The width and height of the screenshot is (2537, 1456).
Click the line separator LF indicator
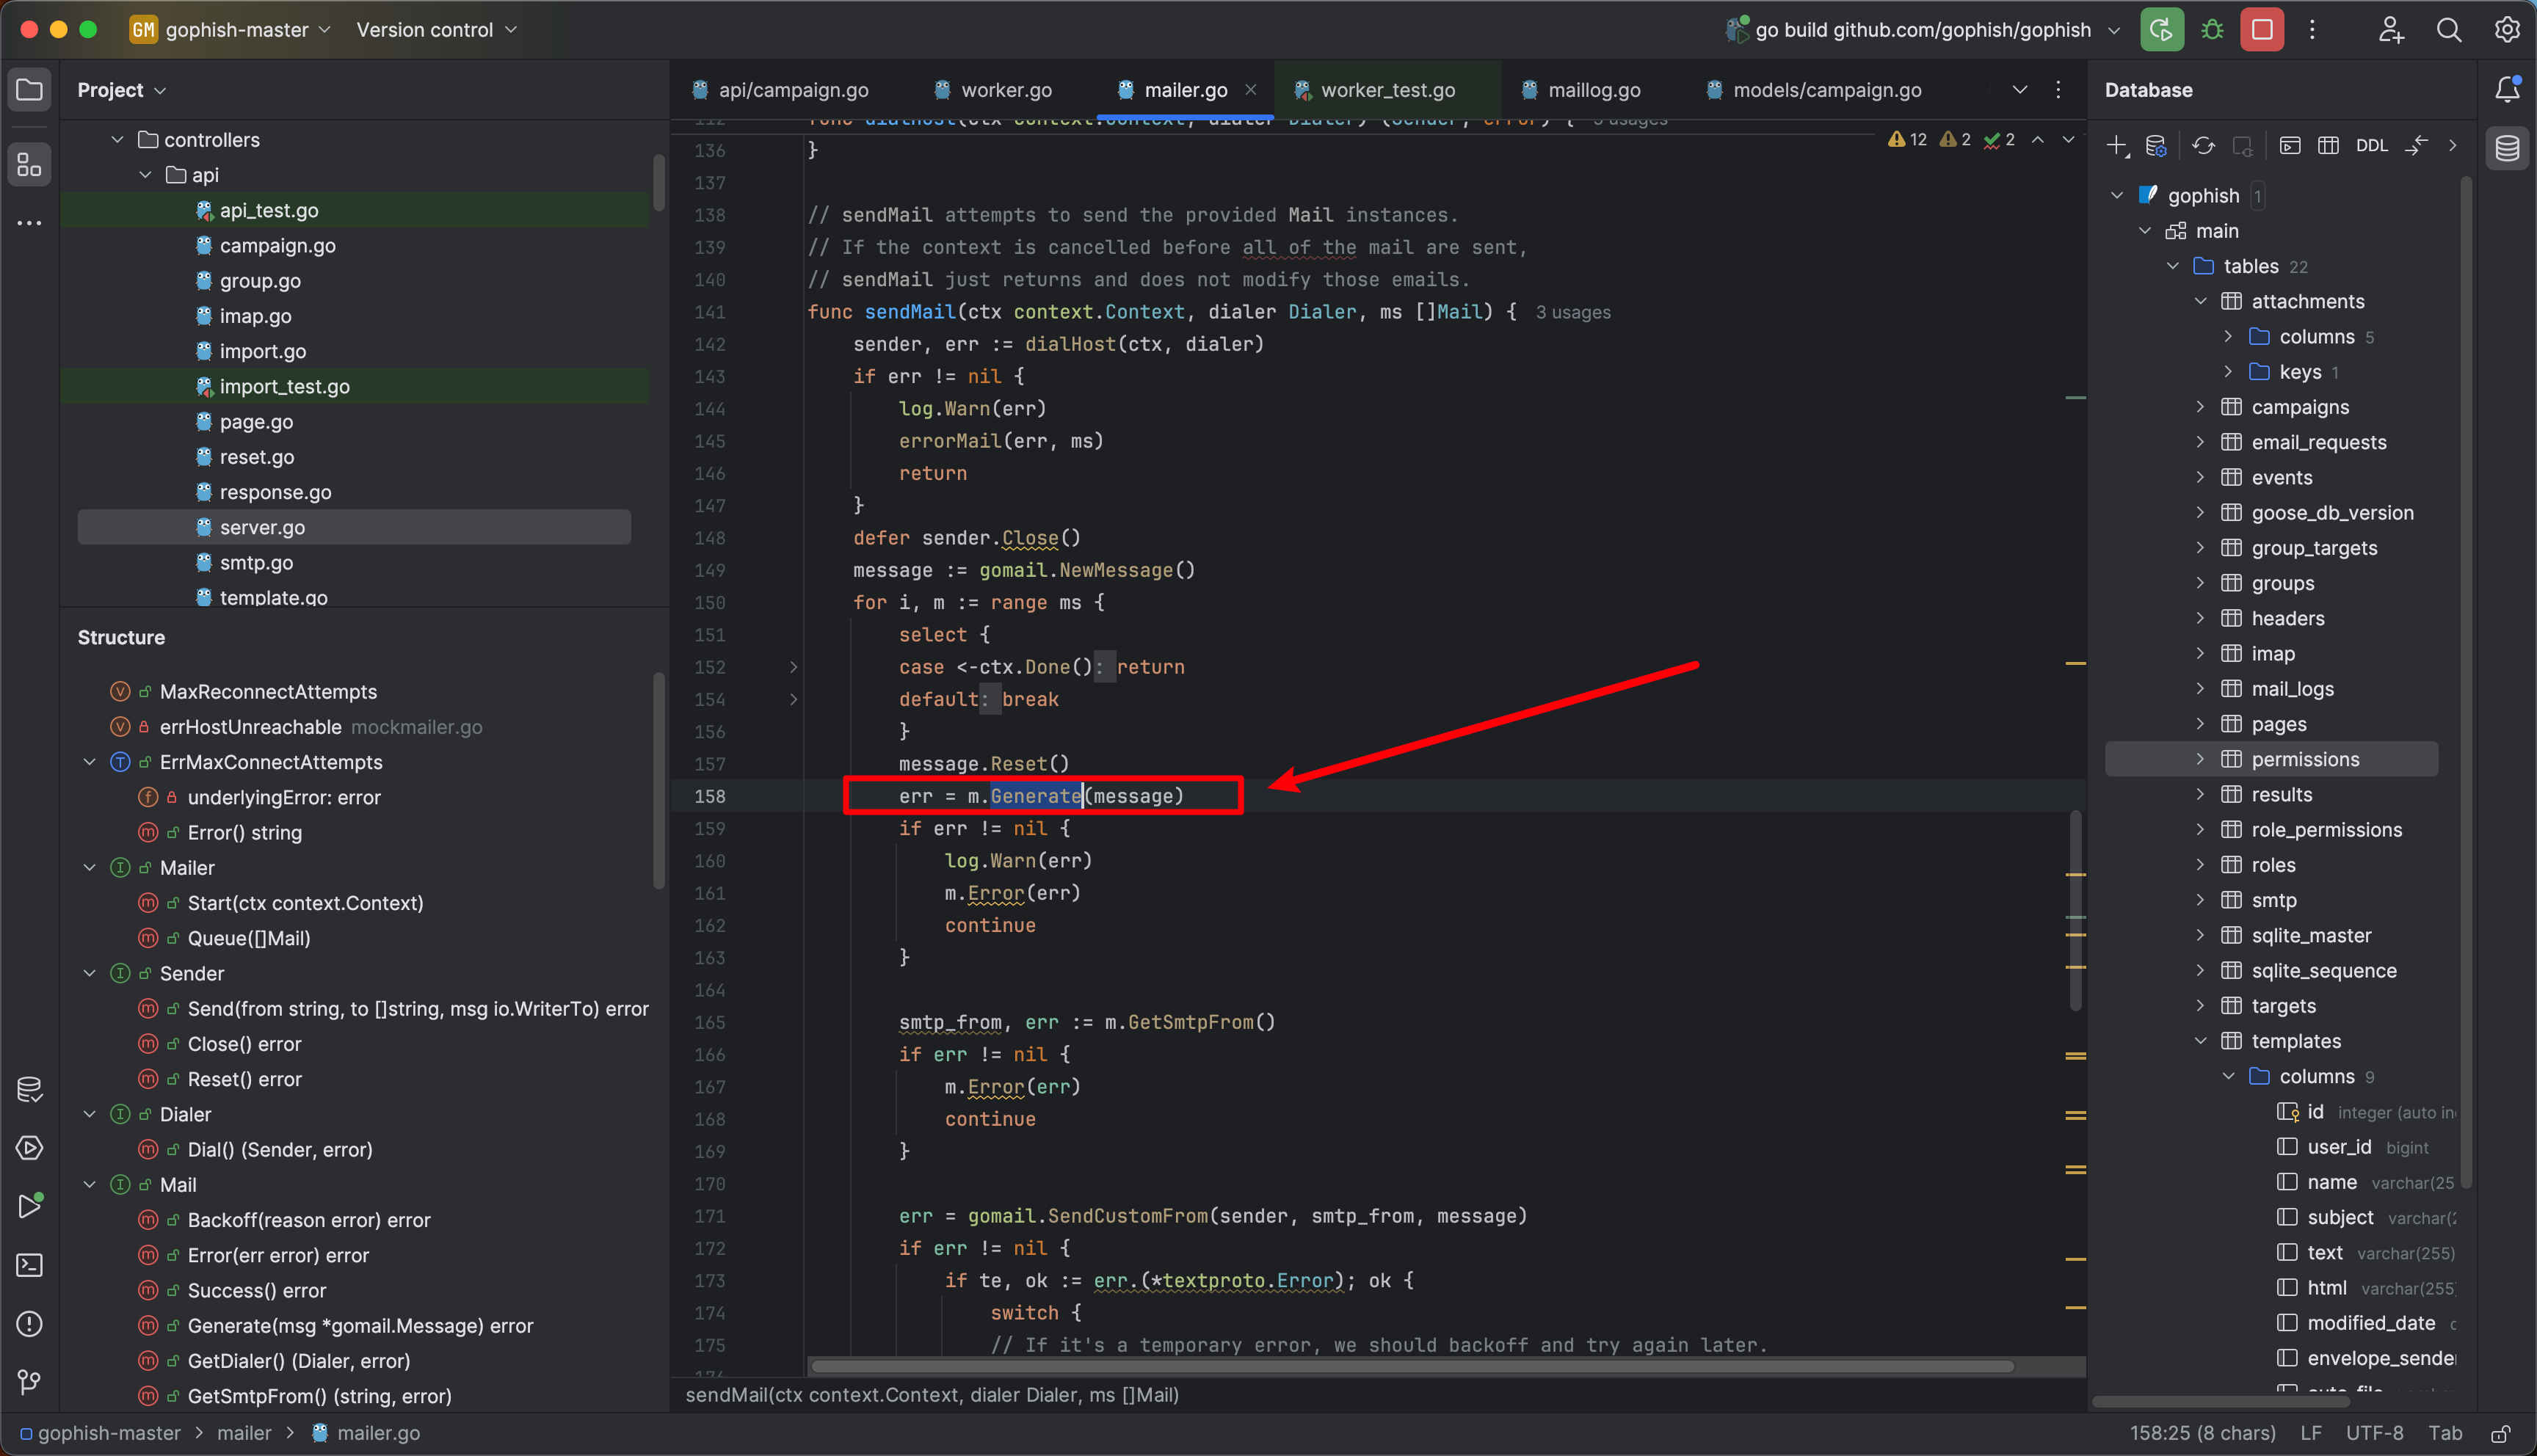2311,1433
